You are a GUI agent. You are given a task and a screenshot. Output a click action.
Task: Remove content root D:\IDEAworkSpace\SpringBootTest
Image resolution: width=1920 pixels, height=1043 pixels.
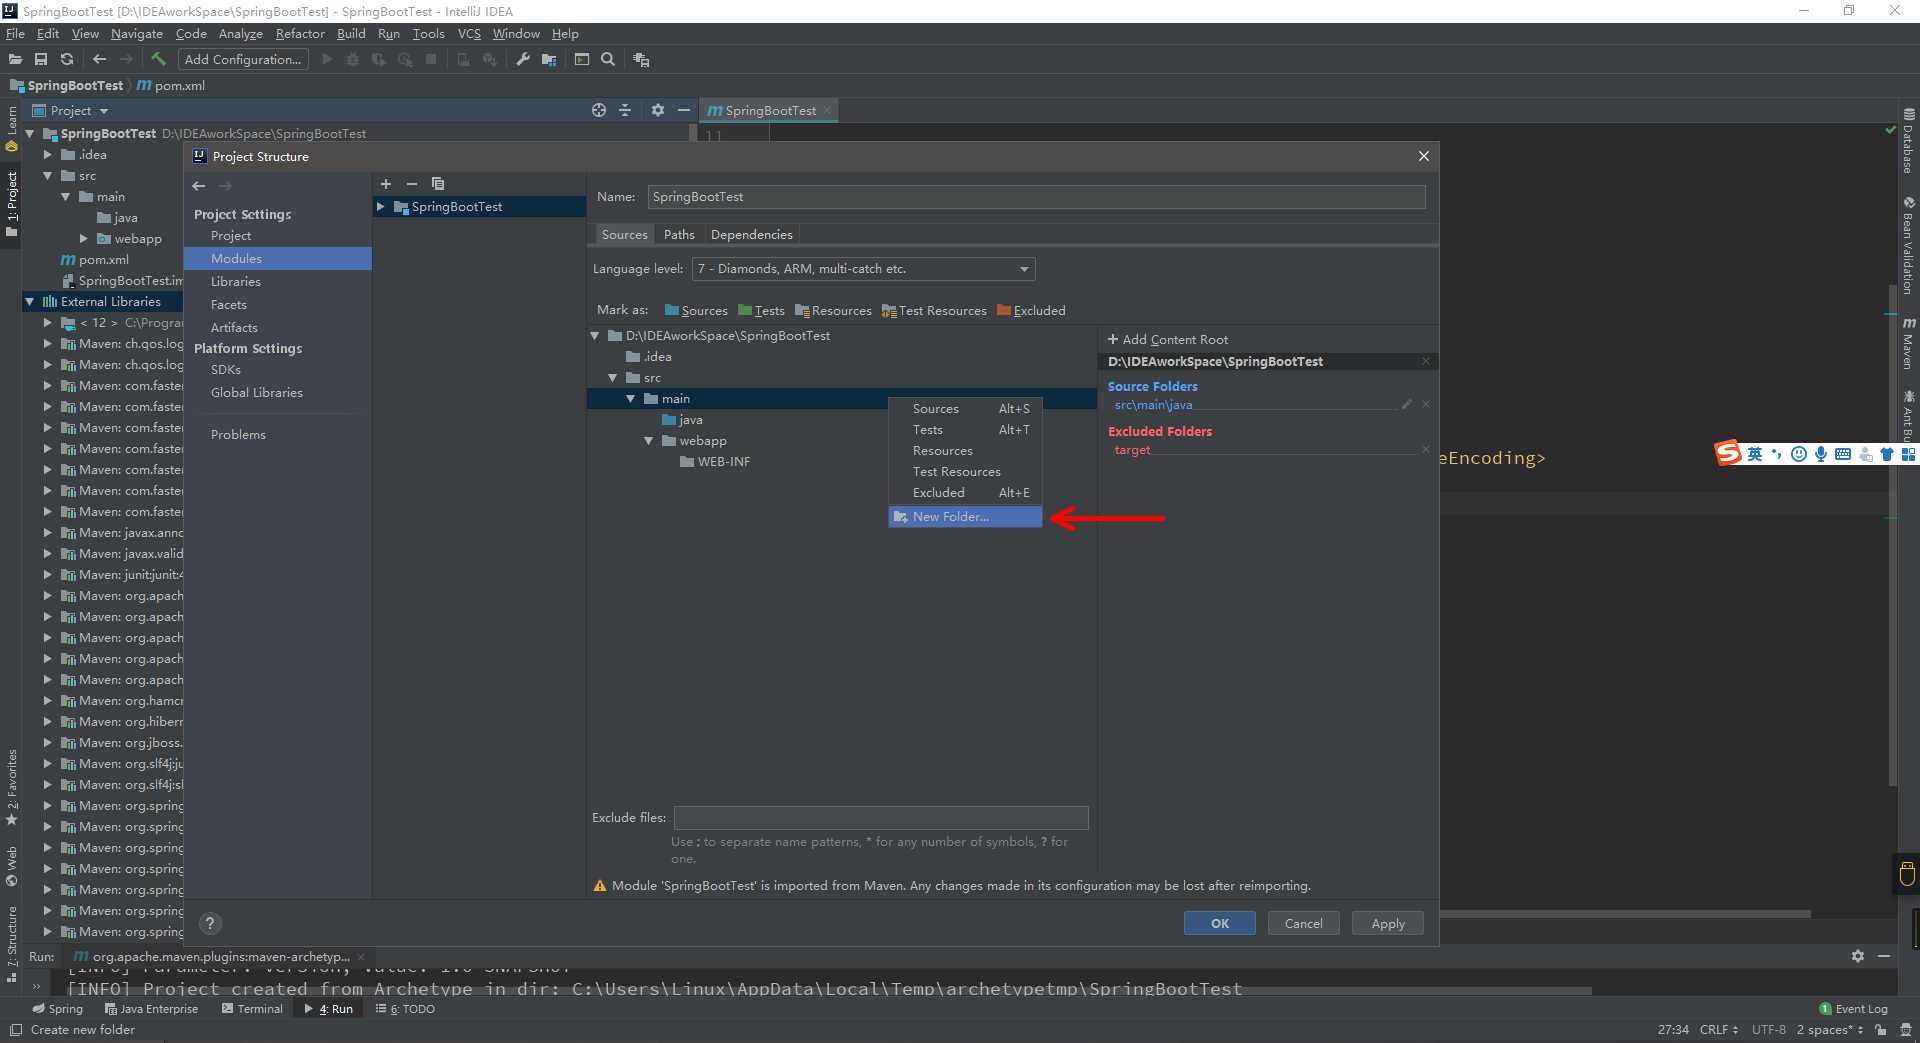point(1426,361)
